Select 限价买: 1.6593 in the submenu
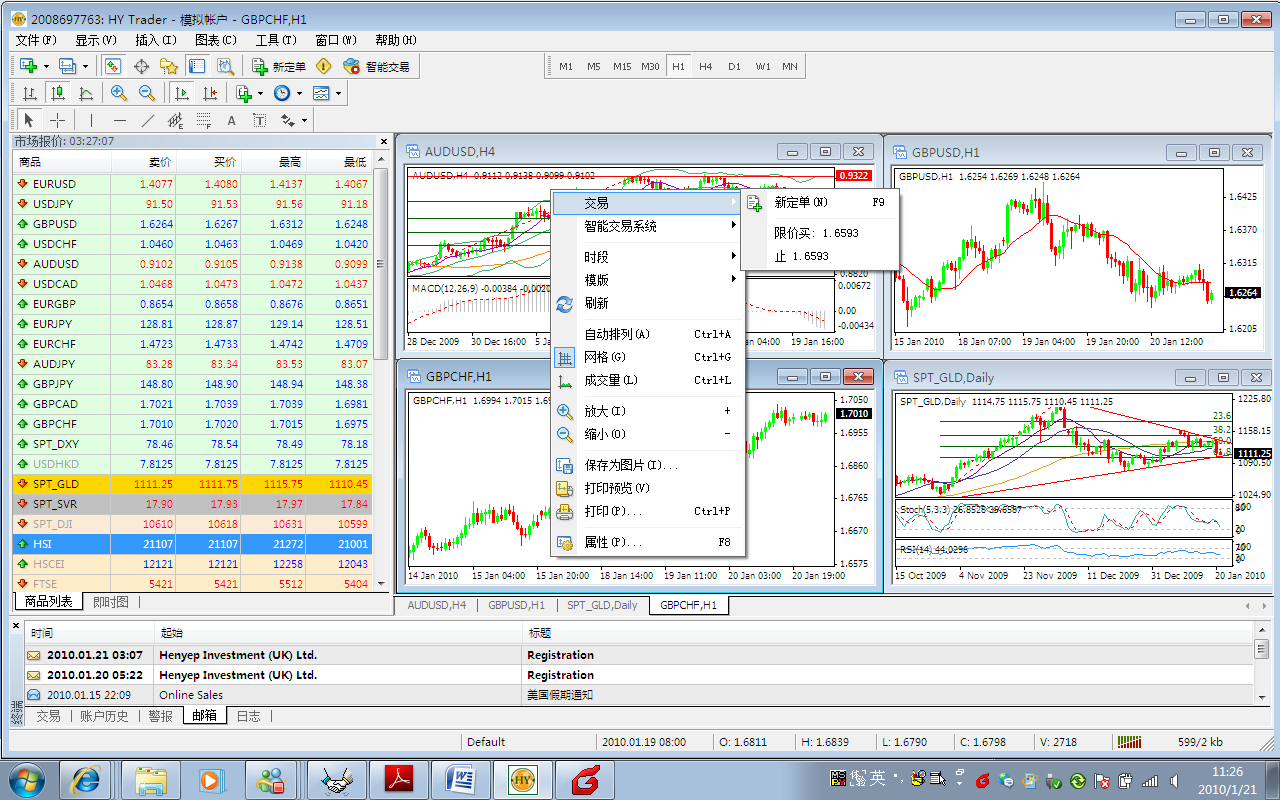 pyautogui.click(x=819, y=233)
